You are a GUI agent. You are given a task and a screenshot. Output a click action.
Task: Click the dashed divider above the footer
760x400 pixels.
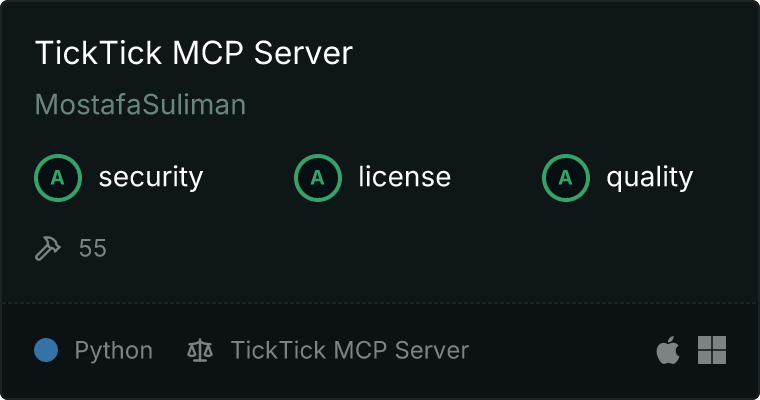tap(380, 303)
